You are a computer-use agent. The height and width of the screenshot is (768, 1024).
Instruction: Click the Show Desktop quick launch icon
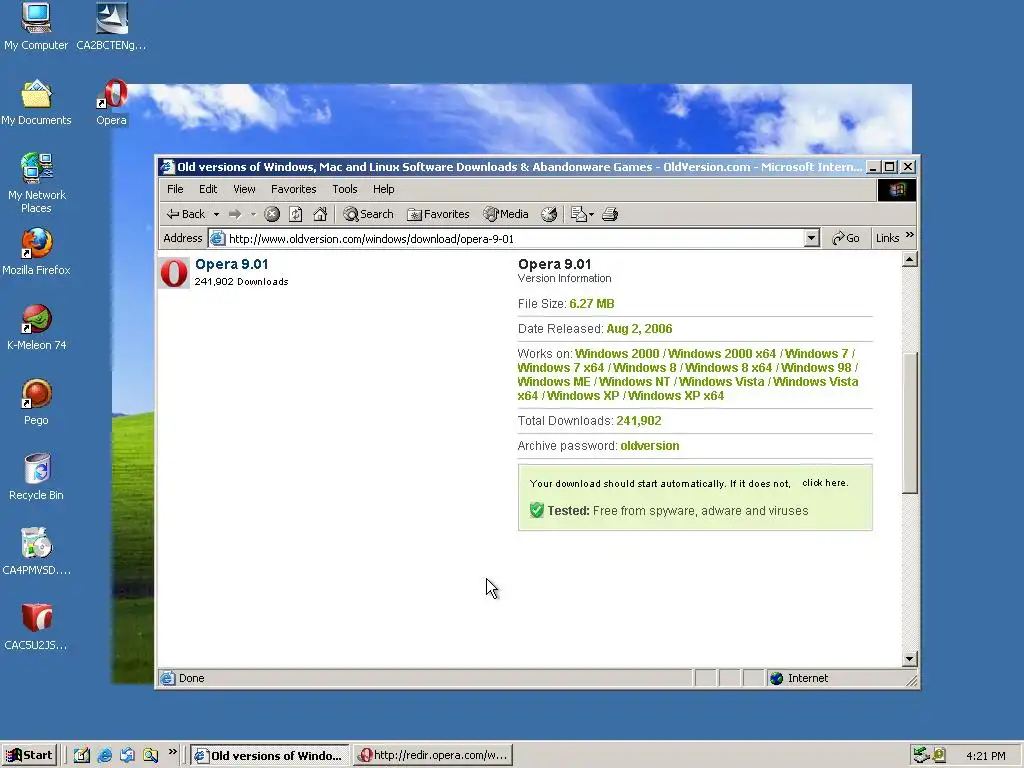(x=82, y=756)
